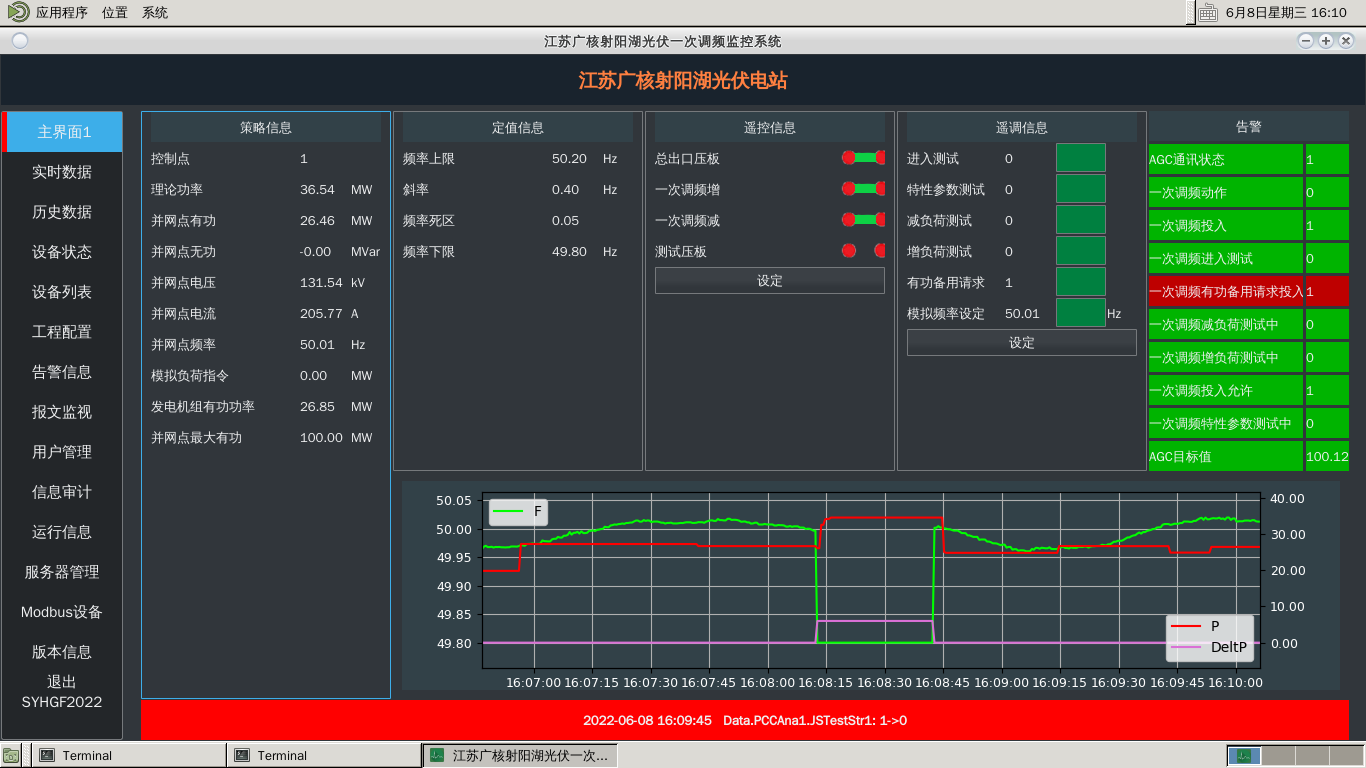Click 设定 button under 遥调信息
1366x768 pixels.
1021,343
